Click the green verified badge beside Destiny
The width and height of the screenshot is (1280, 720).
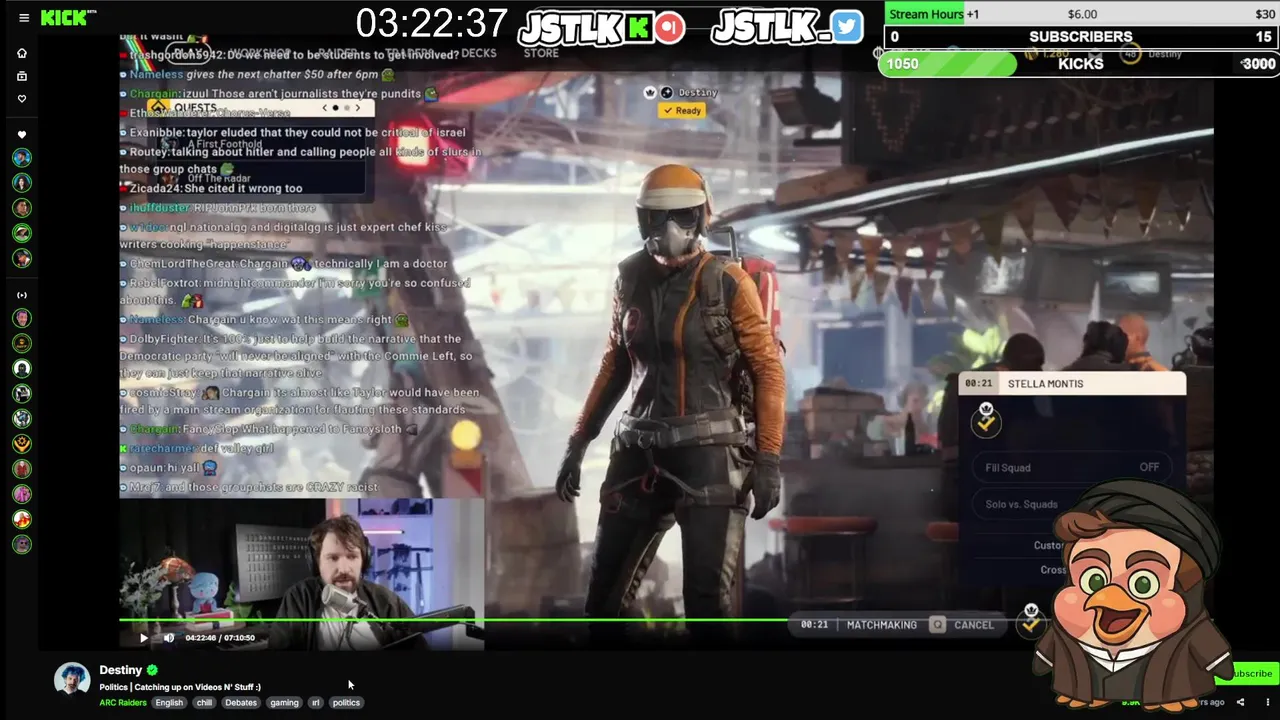(152, 670)
